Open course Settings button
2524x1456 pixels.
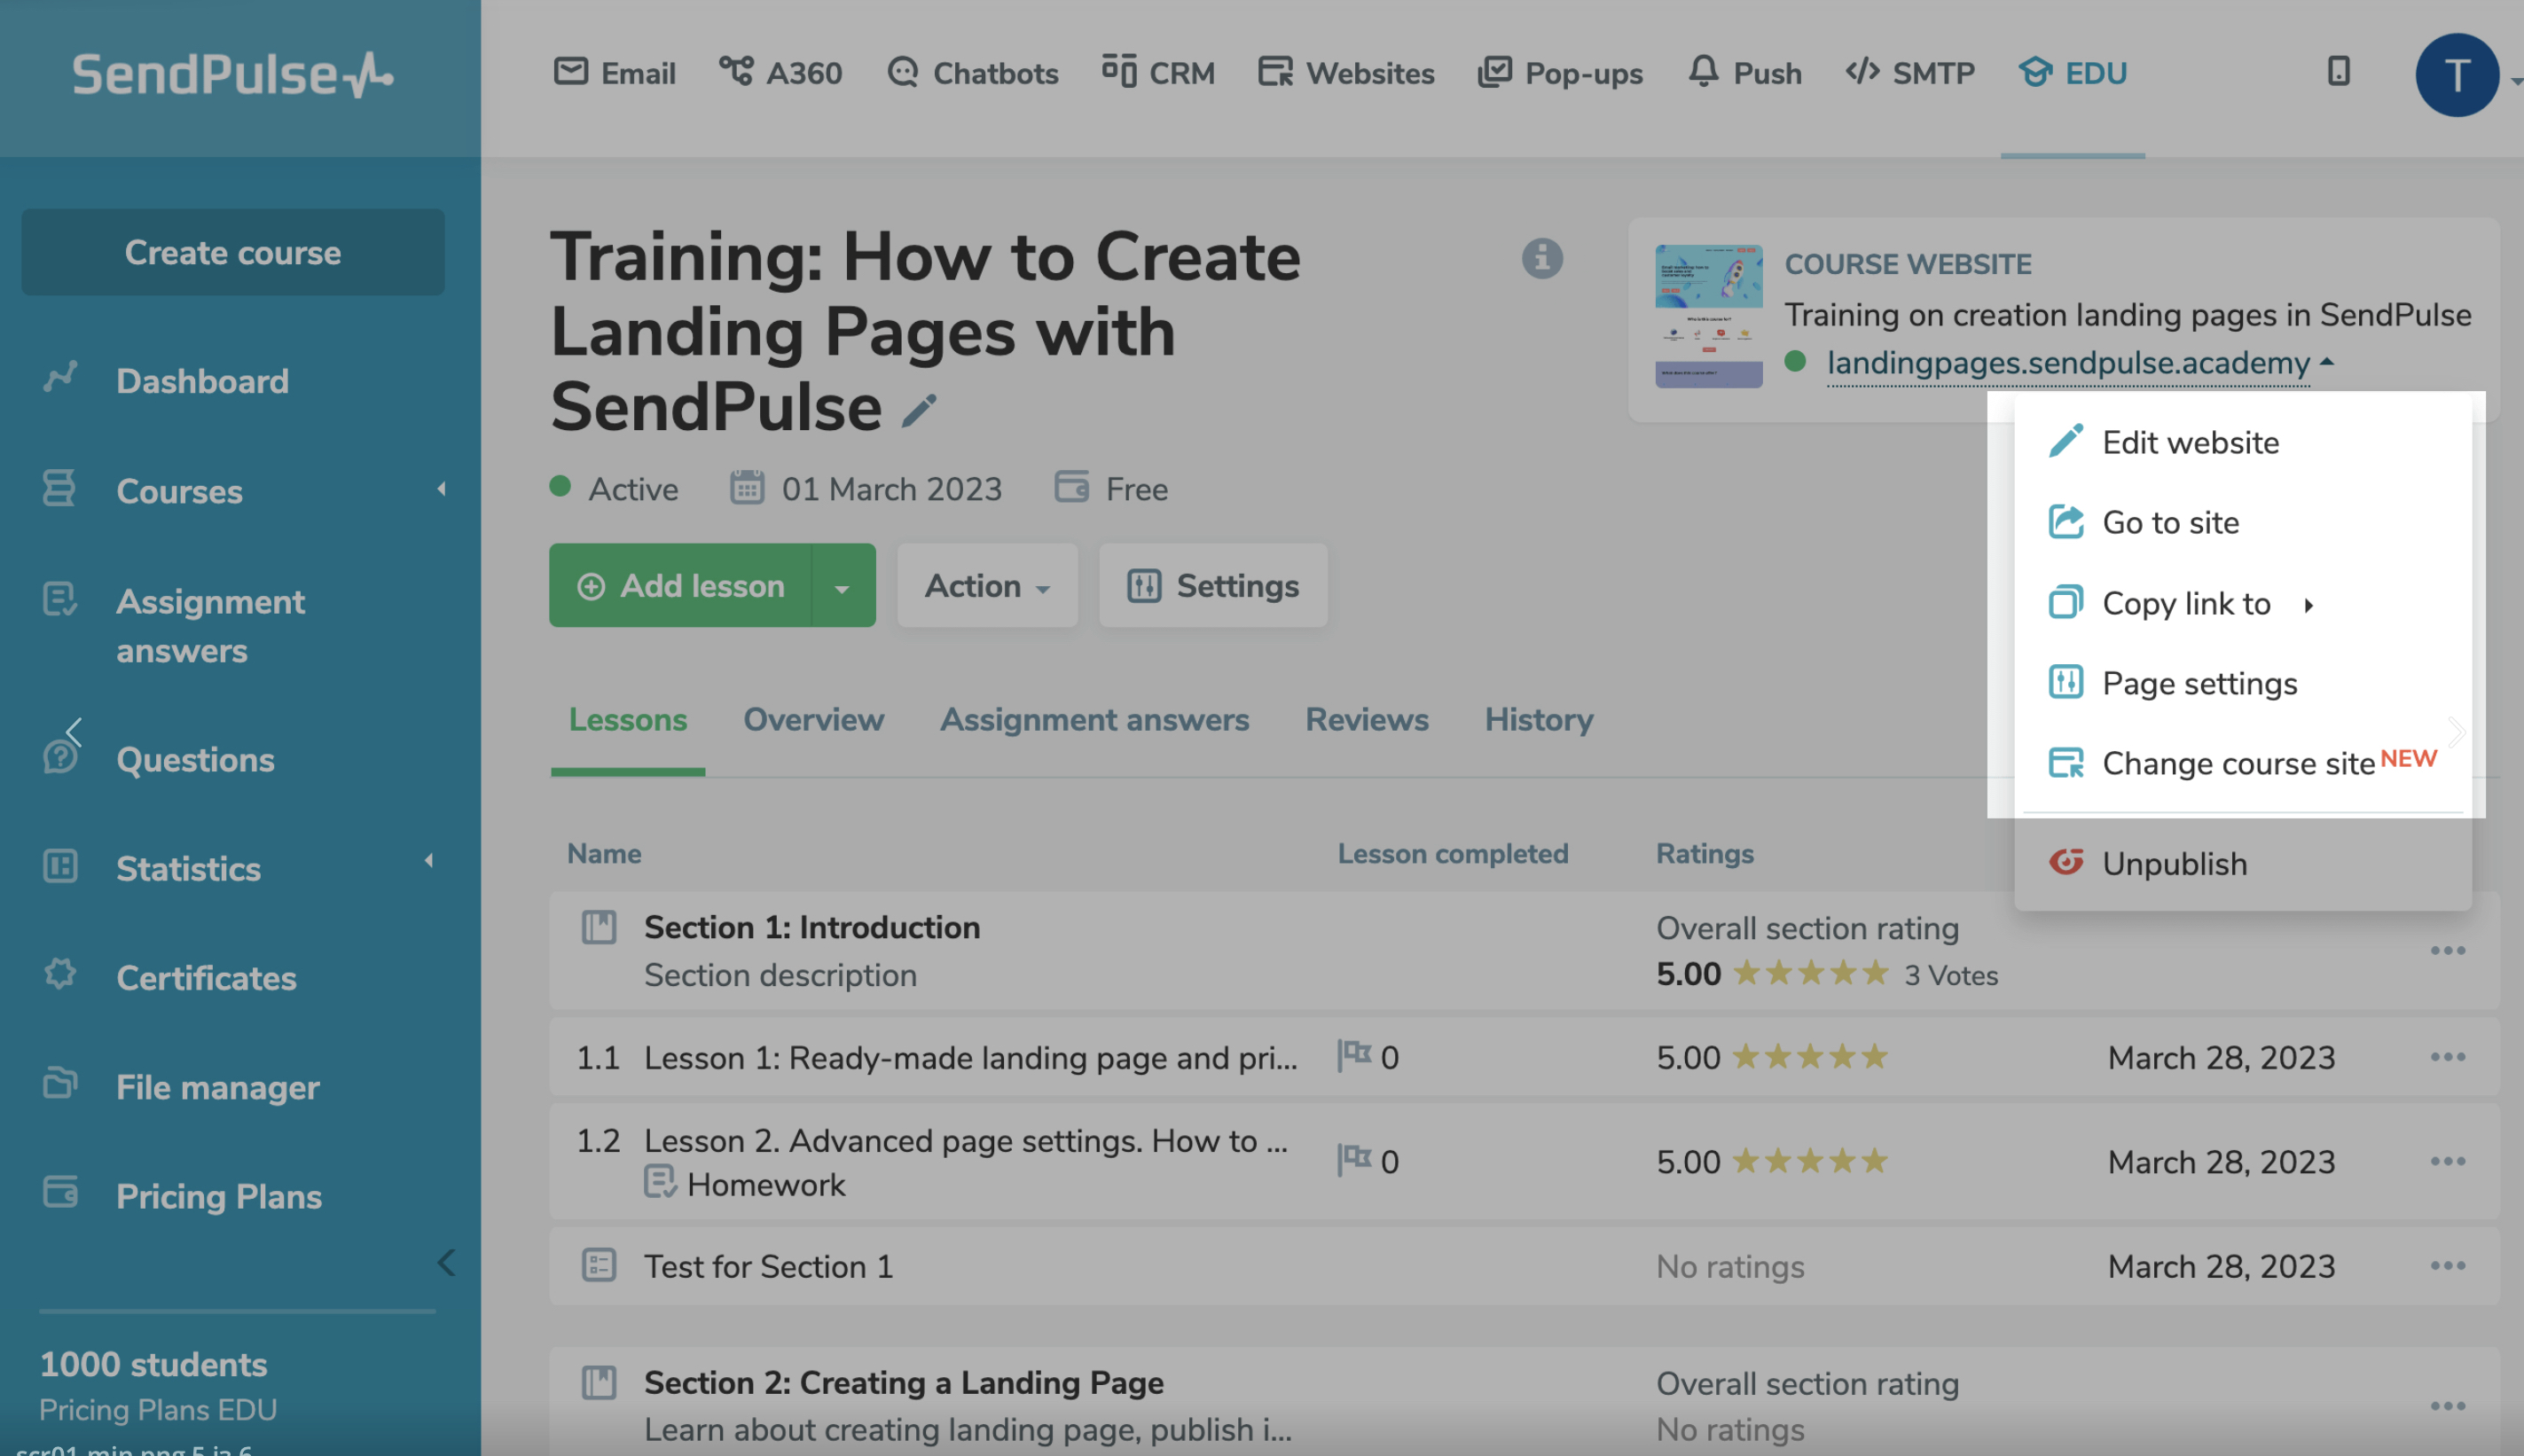pyautogui.click(x=1213, y=586)
